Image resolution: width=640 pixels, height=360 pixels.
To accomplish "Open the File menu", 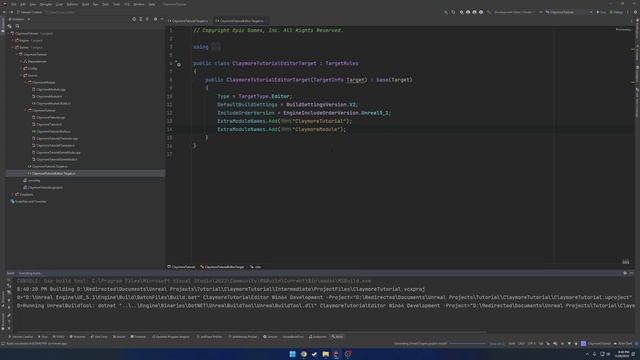I will [13, 4].
